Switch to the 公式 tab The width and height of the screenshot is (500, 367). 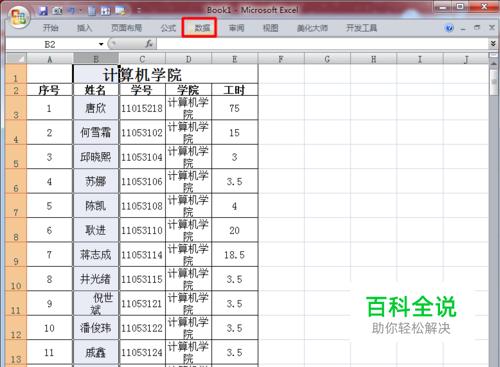pyautogui.click(x=168, y=28)
